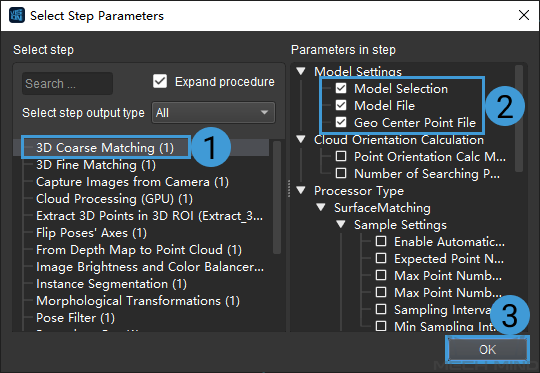Select the 3D Coarse Matching (1) step

[105, 148]
